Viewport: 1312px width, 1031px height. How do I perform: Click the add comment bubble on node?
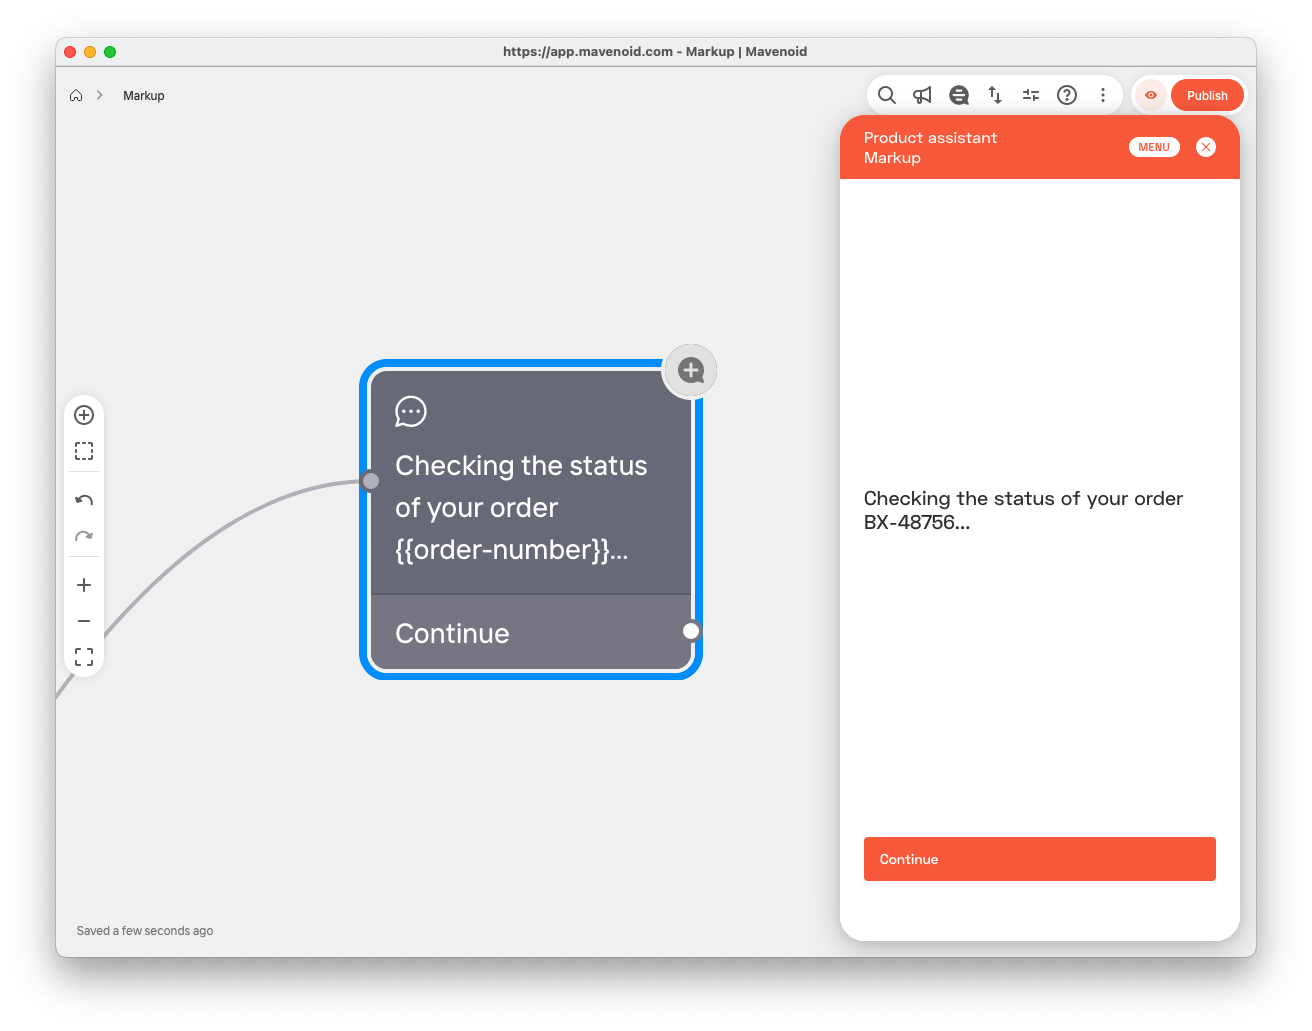691,371
